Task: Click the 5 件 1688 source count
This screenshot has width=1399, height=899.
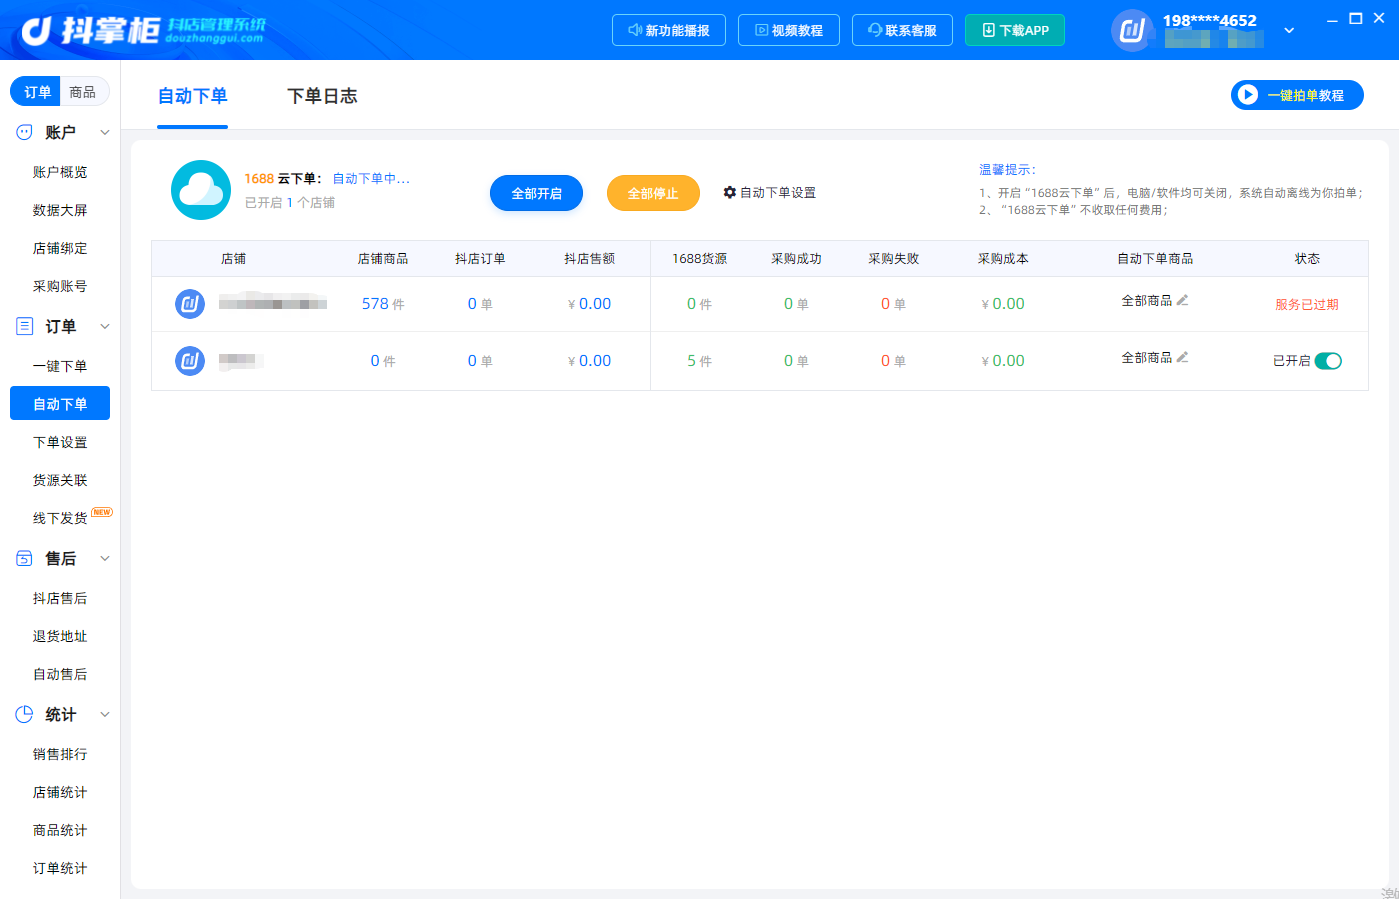Action: pyautogui.click(x=699, y=361)
